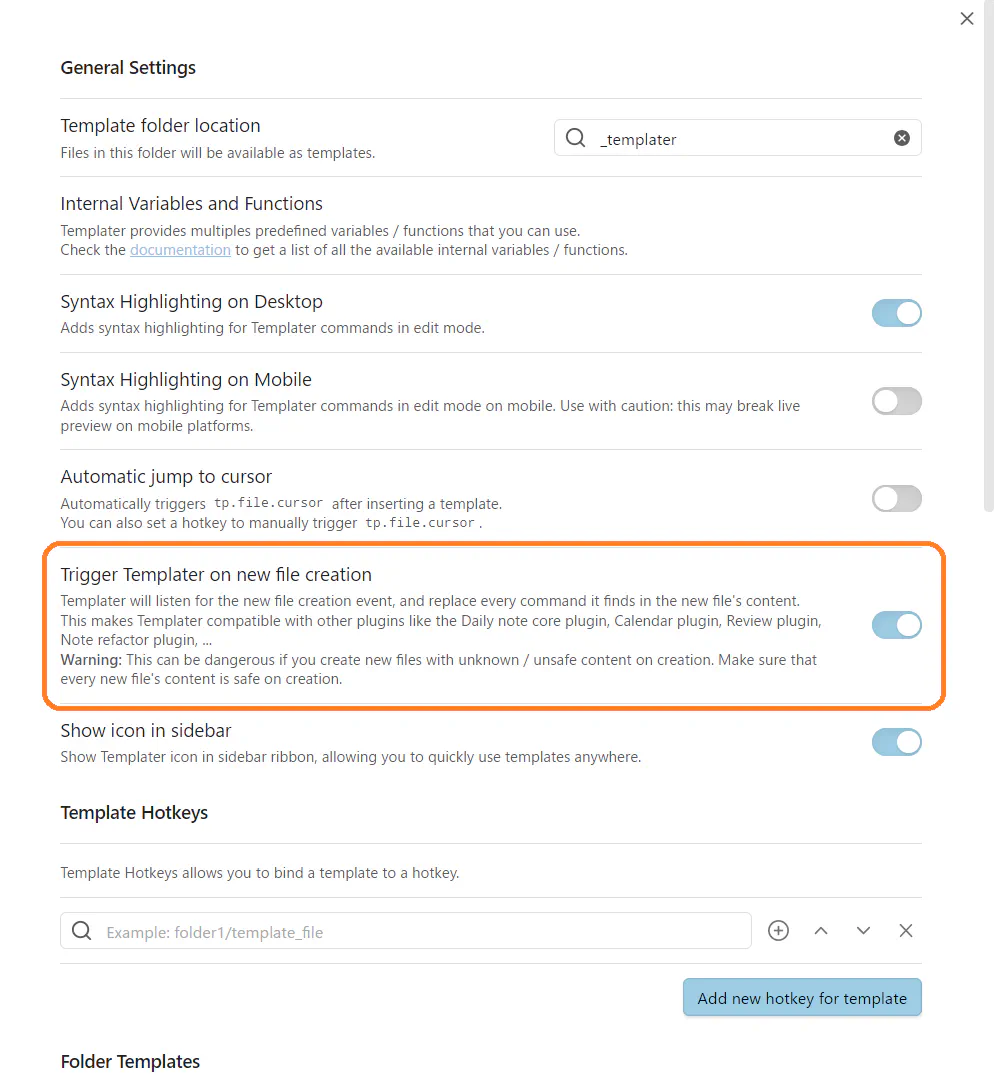This screenshot has width=994, height=1083.
Task: Disable Show icon in sidebar
Action: tap(896, 742)
